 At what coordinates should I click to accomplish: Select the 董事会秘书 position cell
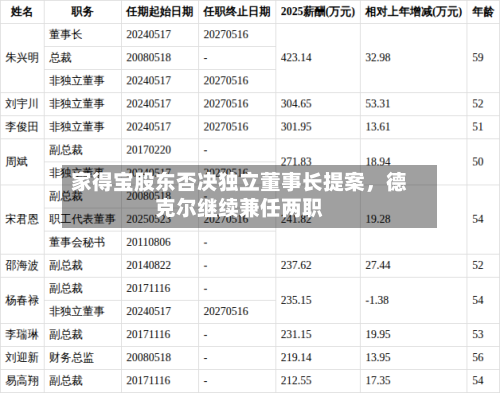(77, 242)
